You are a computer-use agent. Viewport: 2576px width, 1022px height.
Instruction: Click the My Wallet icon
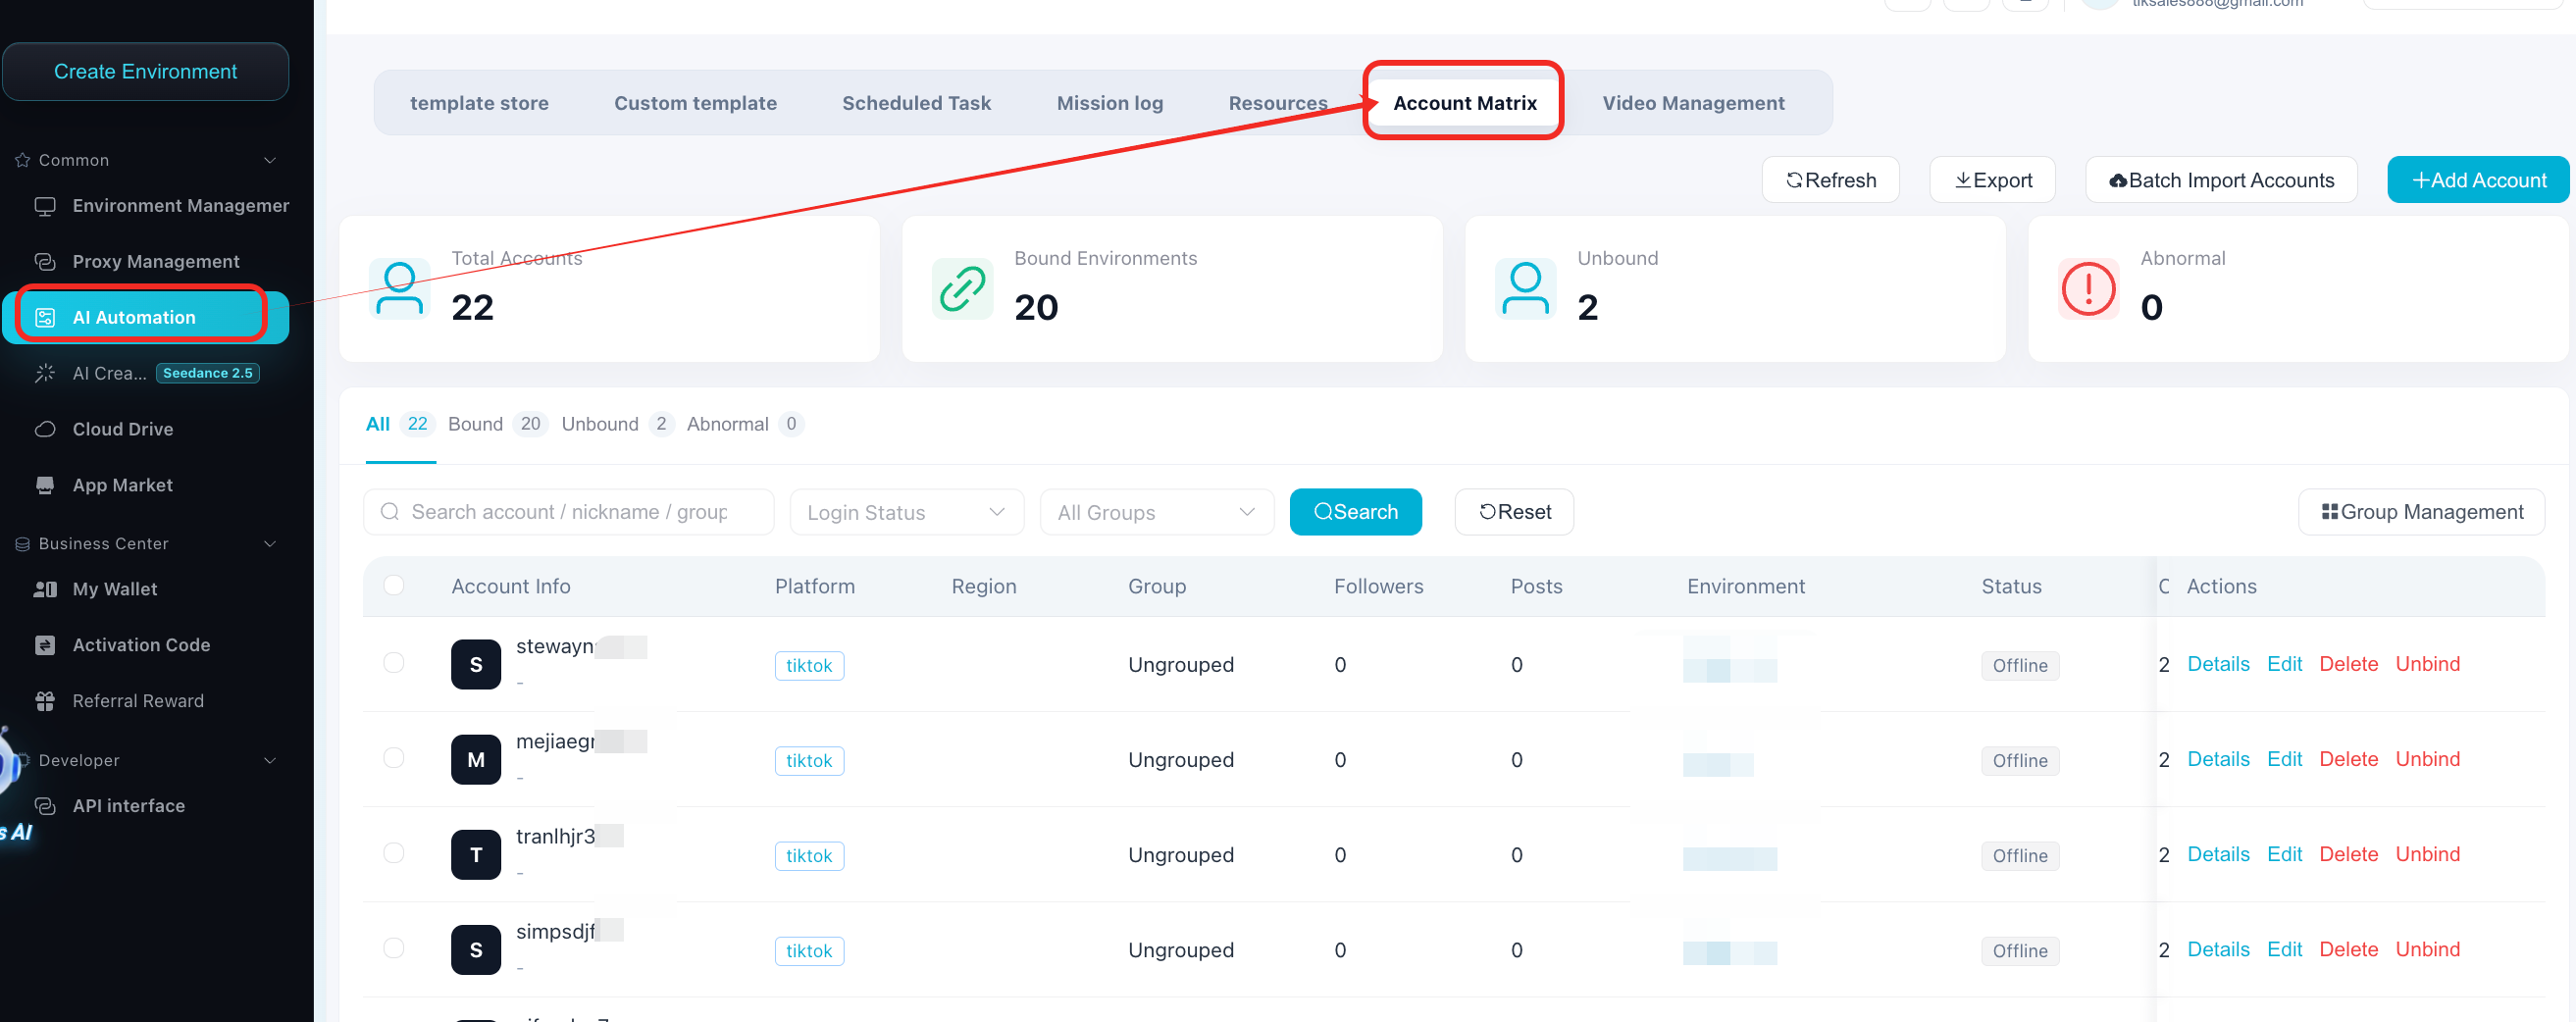45,590
